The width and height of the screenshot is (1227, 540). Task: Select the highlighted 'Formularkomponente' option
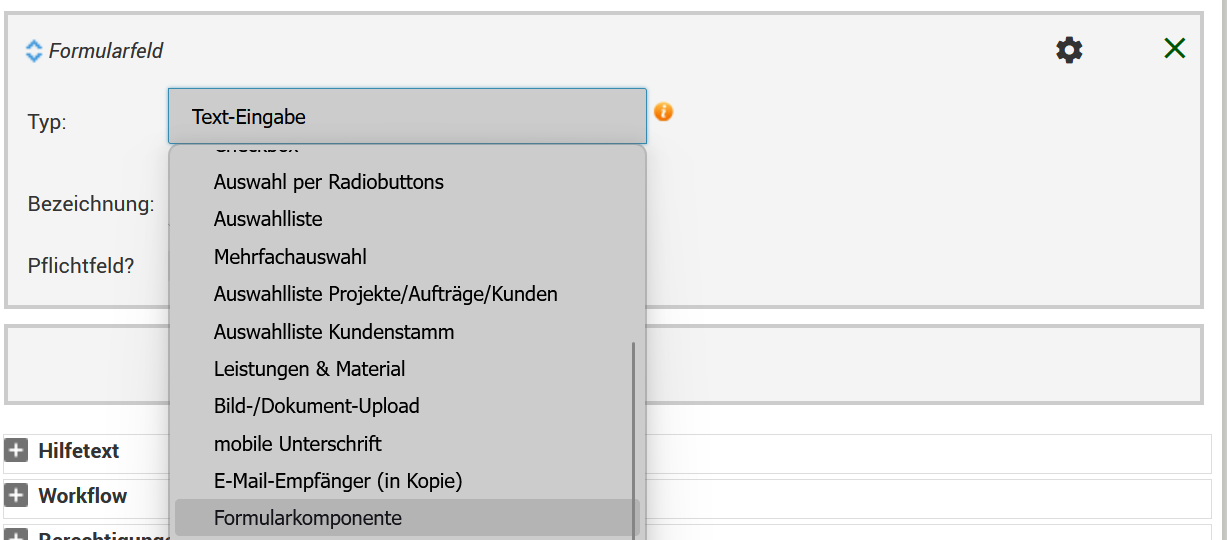[307, 518]
